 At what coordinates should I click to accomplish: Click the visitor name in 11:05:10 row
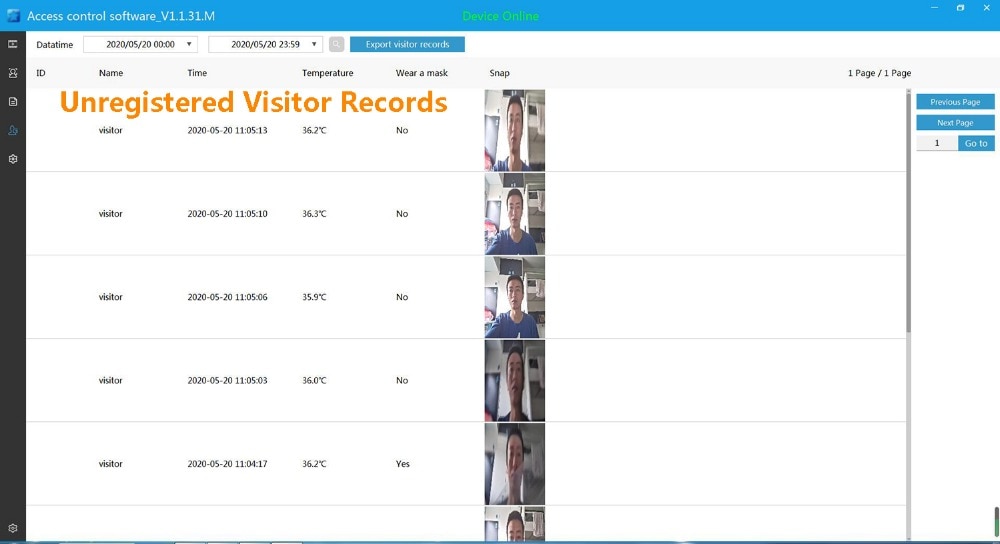pos(110,214)
